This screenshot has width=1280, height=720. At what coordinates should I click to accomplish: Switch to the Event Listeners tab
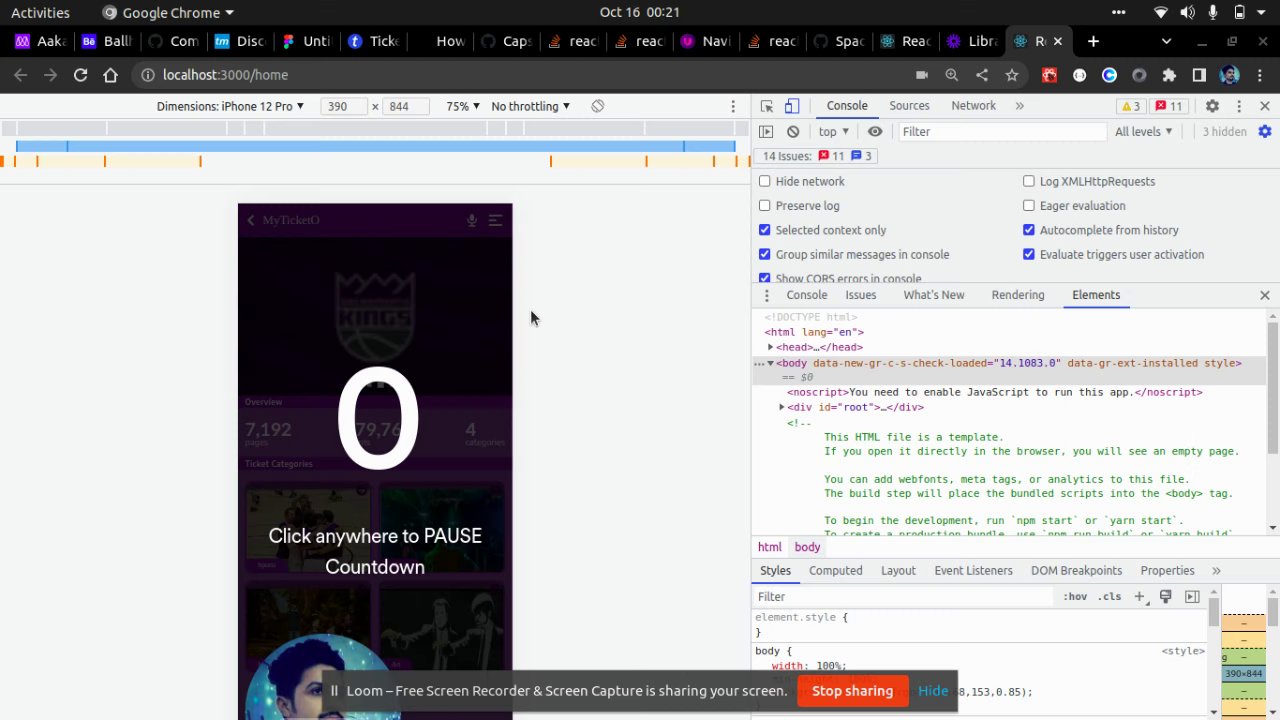pos(973,571)
